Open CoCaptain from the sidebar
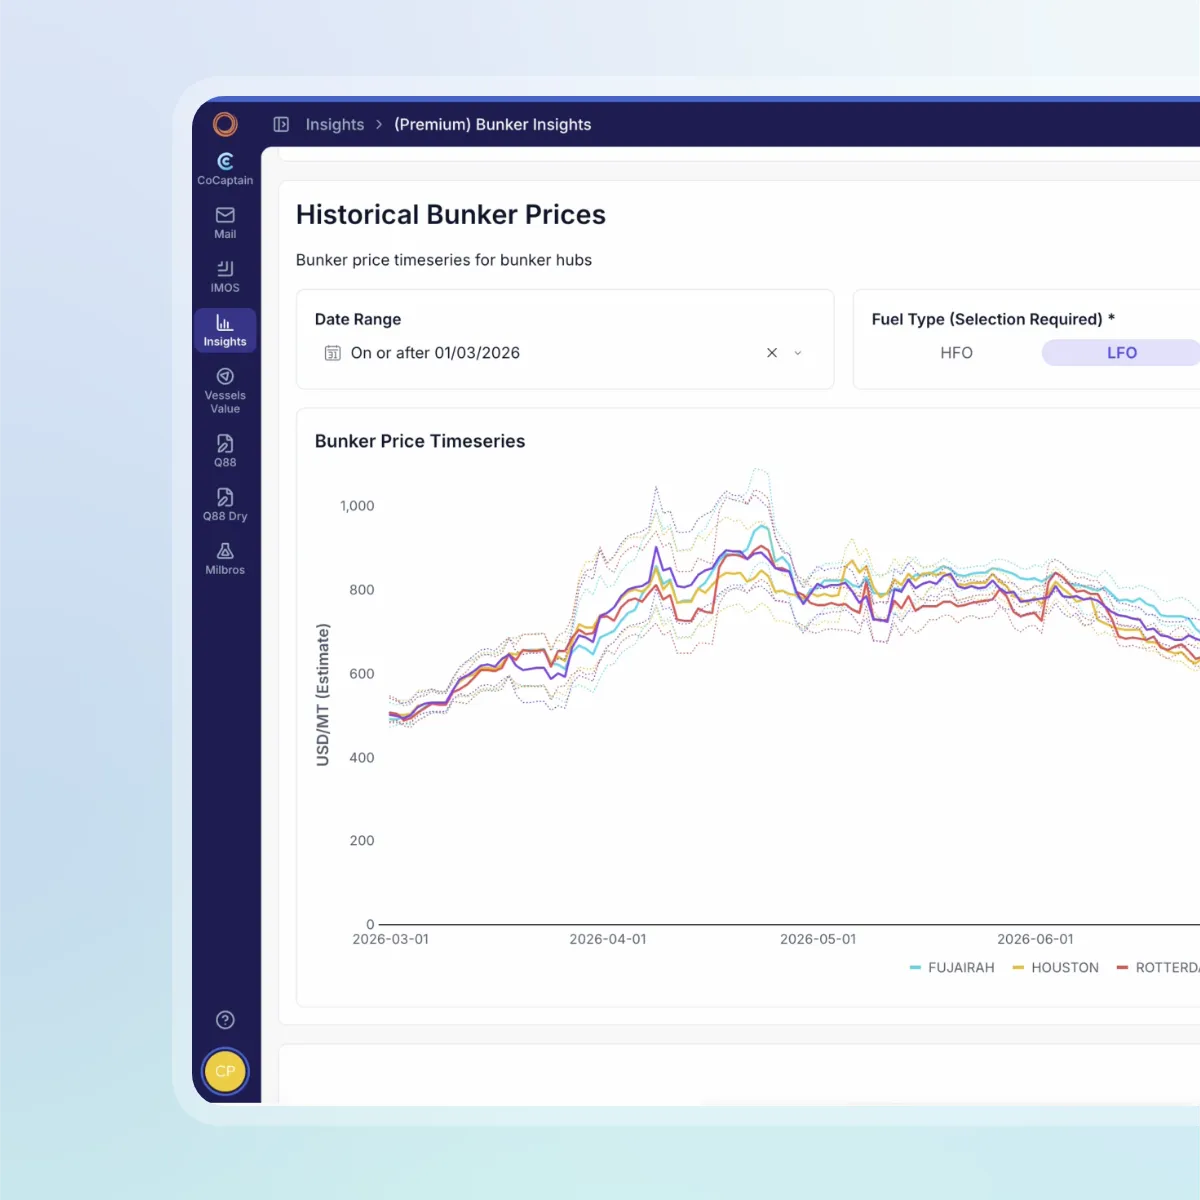The width and height of the screenshot is (1200, 1200). 225,169
